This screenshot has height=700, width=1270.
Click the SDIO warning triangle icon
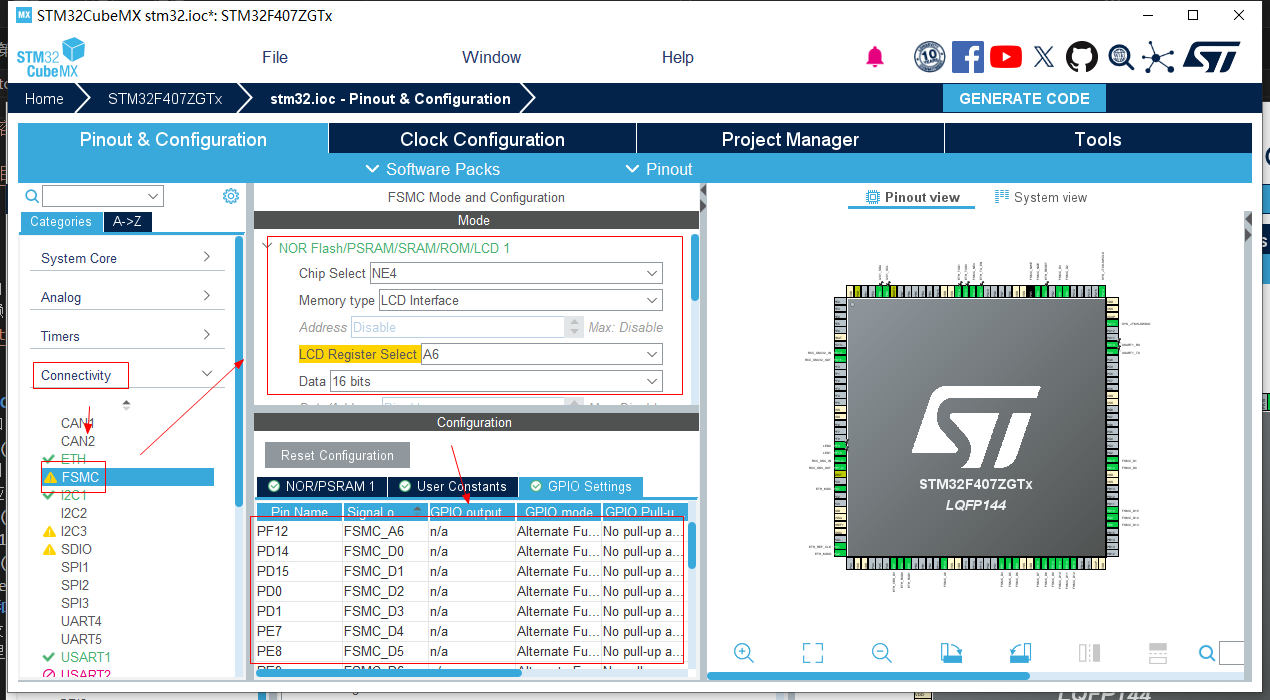click(49, 549)
